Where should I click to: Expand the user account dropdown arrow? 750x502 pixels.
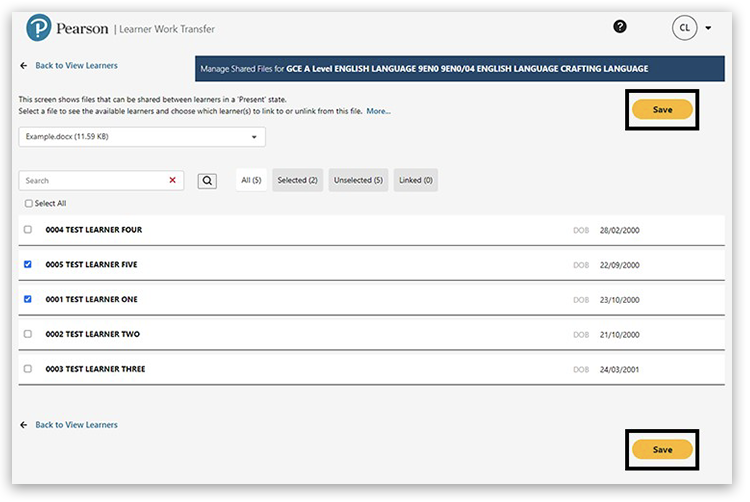pyautogui.click(x=708, y=28)
